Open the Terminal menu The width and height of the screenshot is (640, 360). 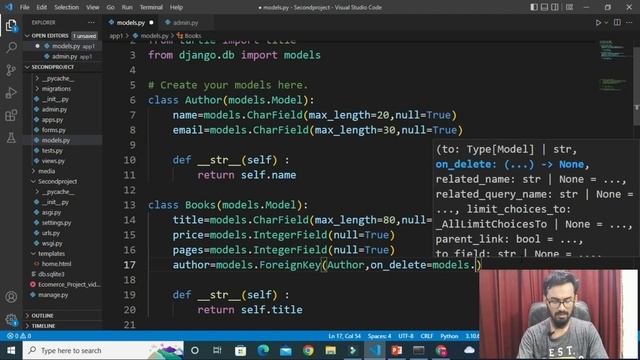(x=151, y=7)
